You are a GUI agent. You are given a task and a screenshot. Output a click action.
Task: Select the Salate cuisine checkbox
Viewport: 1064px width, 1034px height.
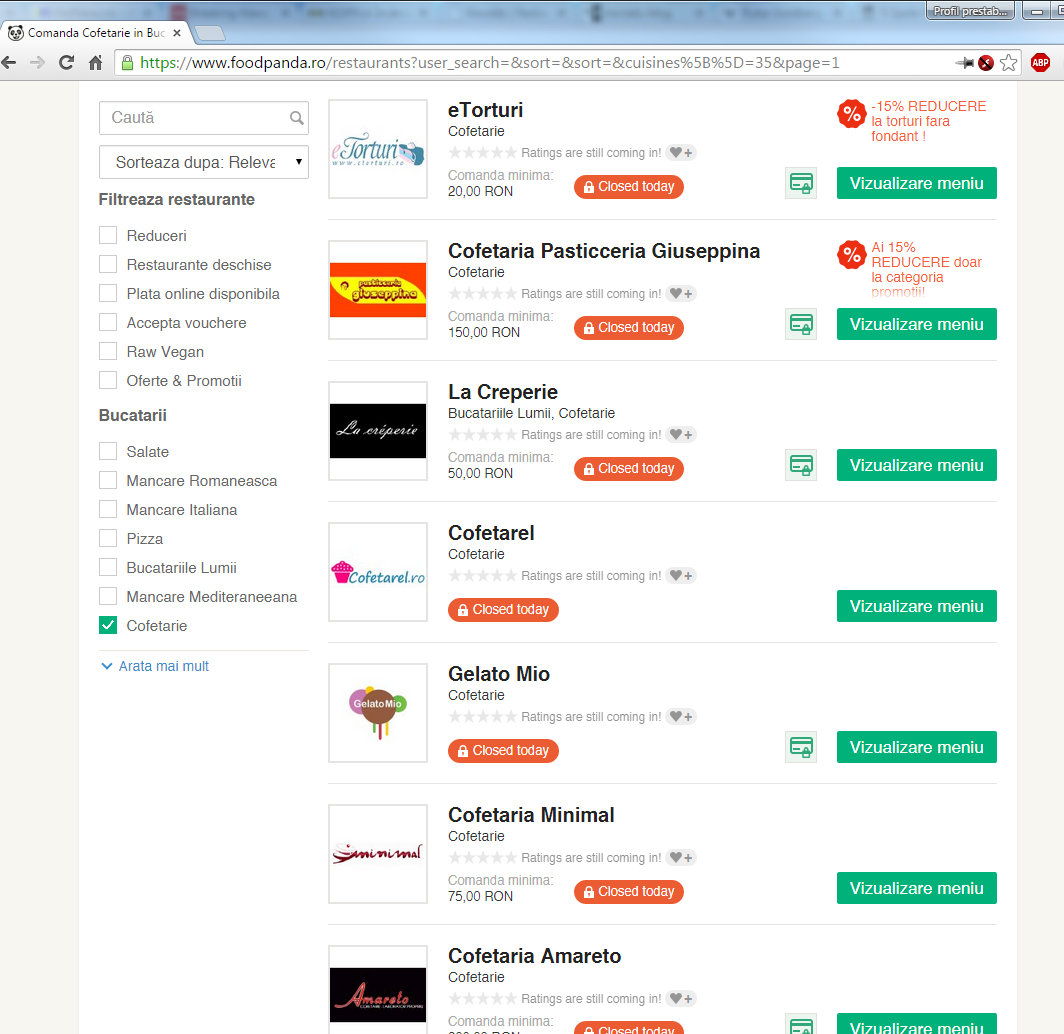click(108, 452)
